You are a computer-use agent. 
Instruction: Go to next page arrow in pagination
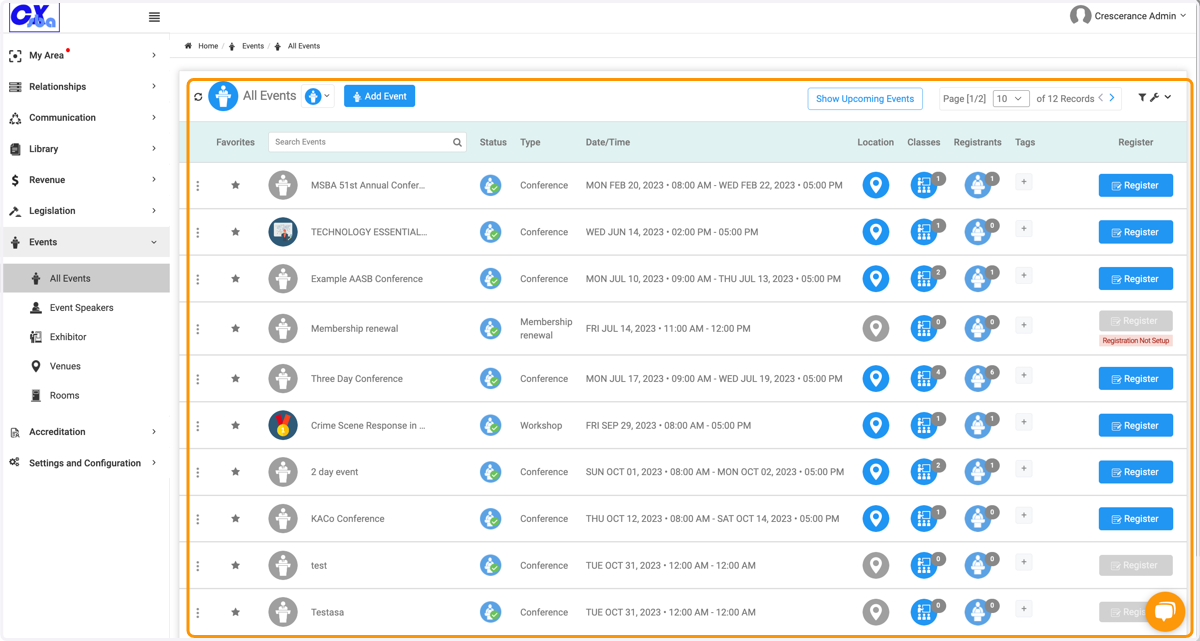click(x=1112, y=98)
